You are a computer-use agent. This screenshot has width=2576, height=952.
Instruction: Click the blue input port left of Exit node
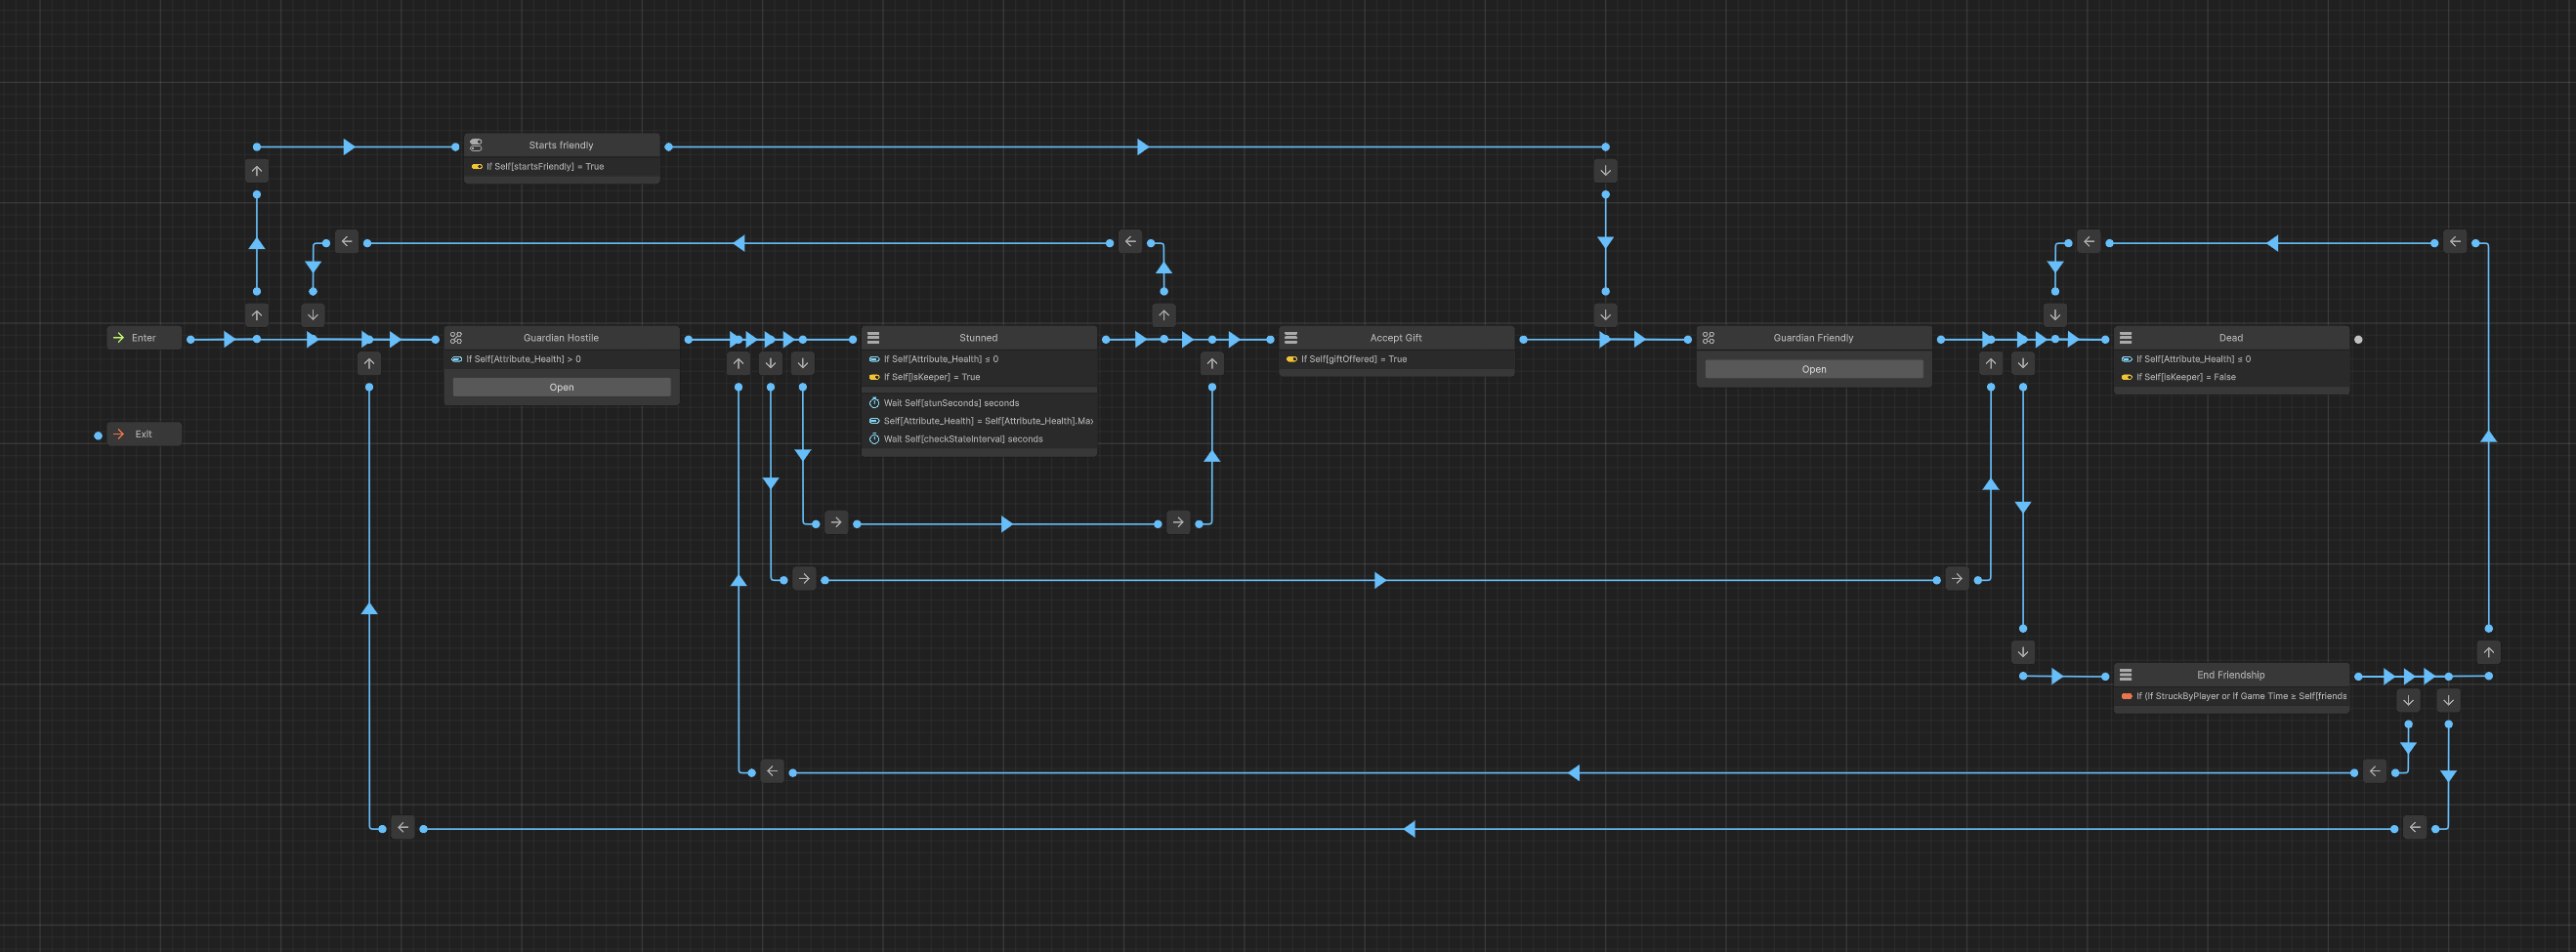click(98, 435)
